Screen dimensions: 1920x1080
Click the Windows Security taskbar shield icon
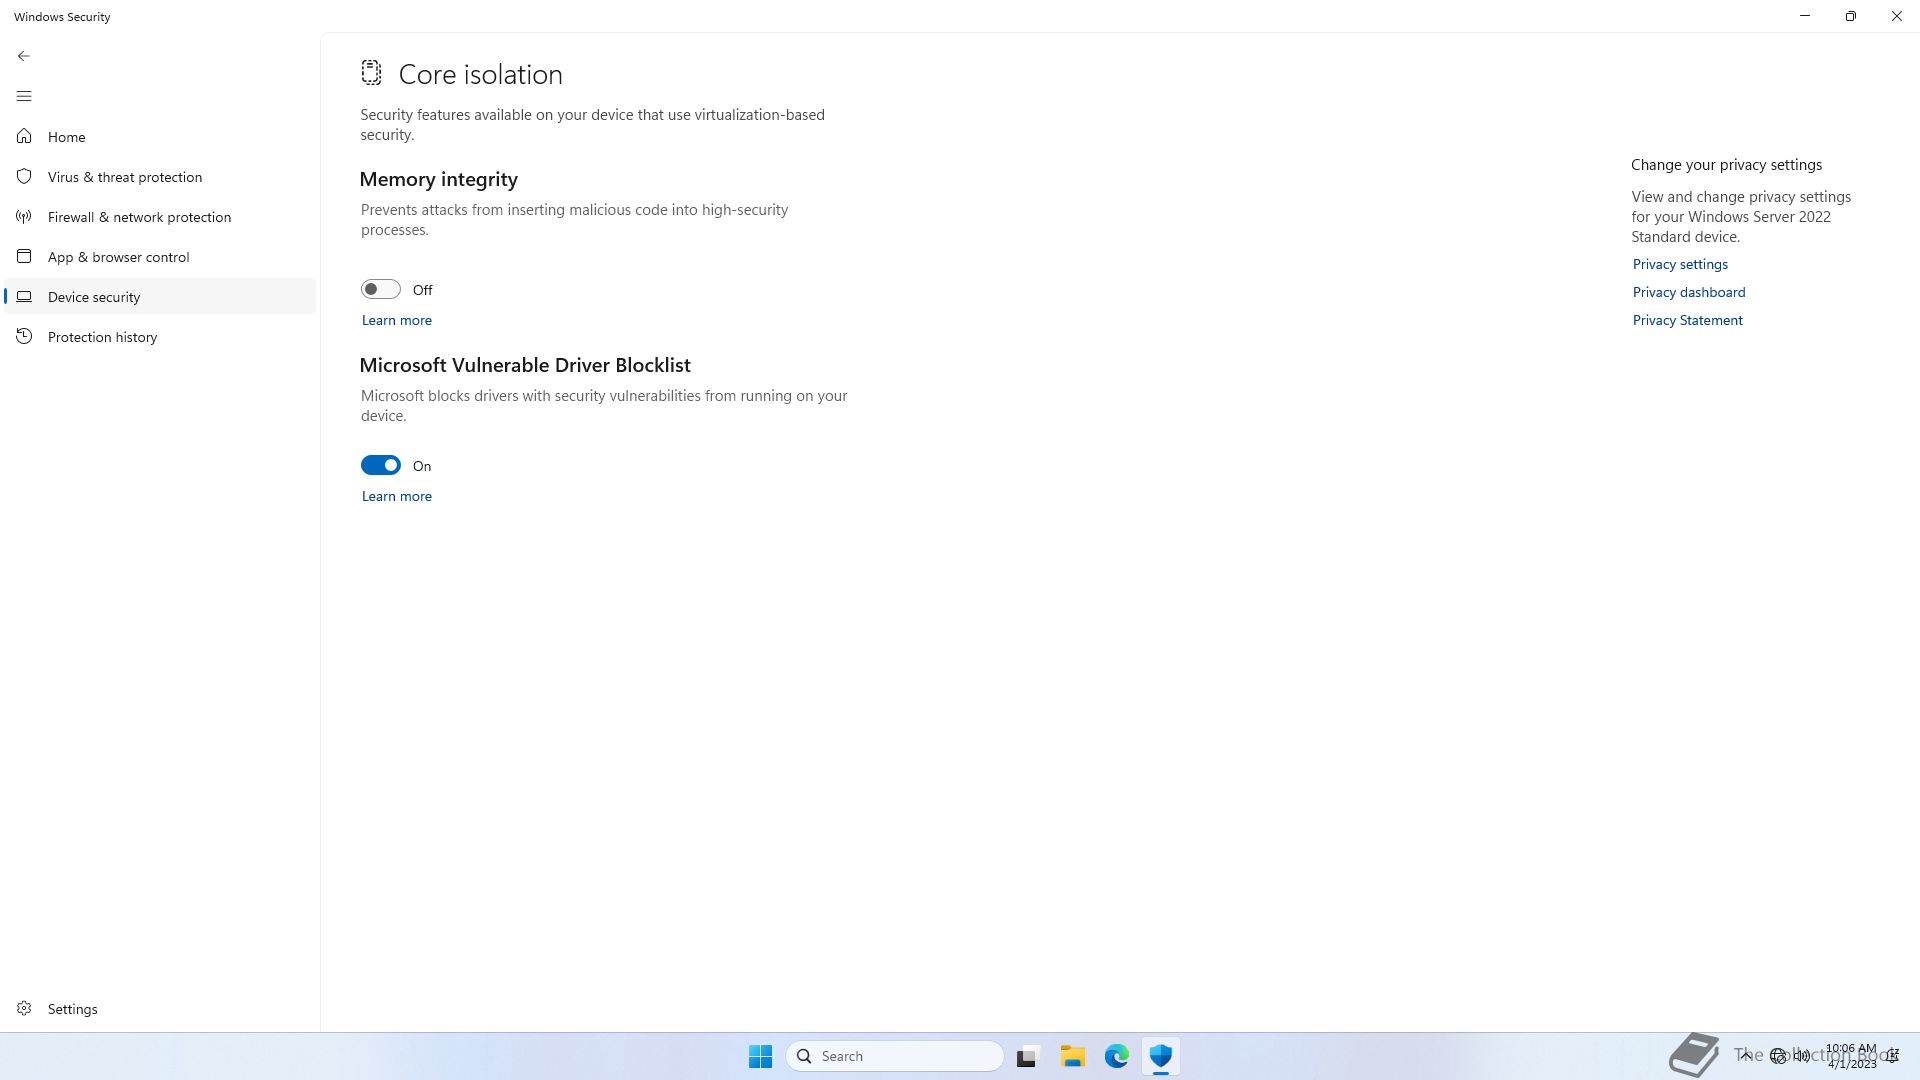(x=1161, y=1056)
